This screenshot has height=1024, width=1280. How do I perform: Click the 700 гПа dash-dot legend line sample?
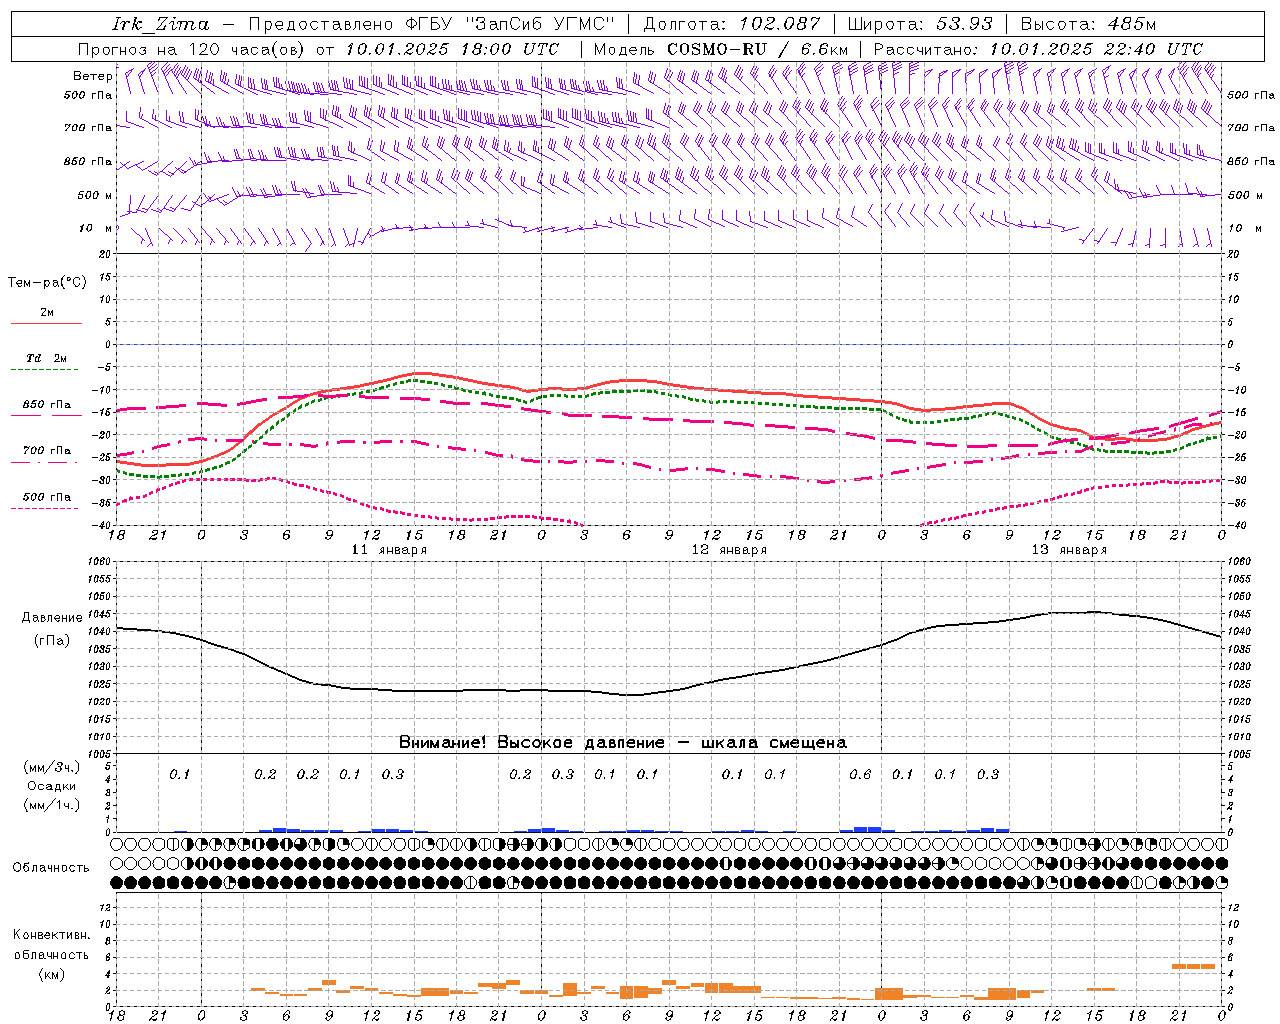tap(45, 463)
